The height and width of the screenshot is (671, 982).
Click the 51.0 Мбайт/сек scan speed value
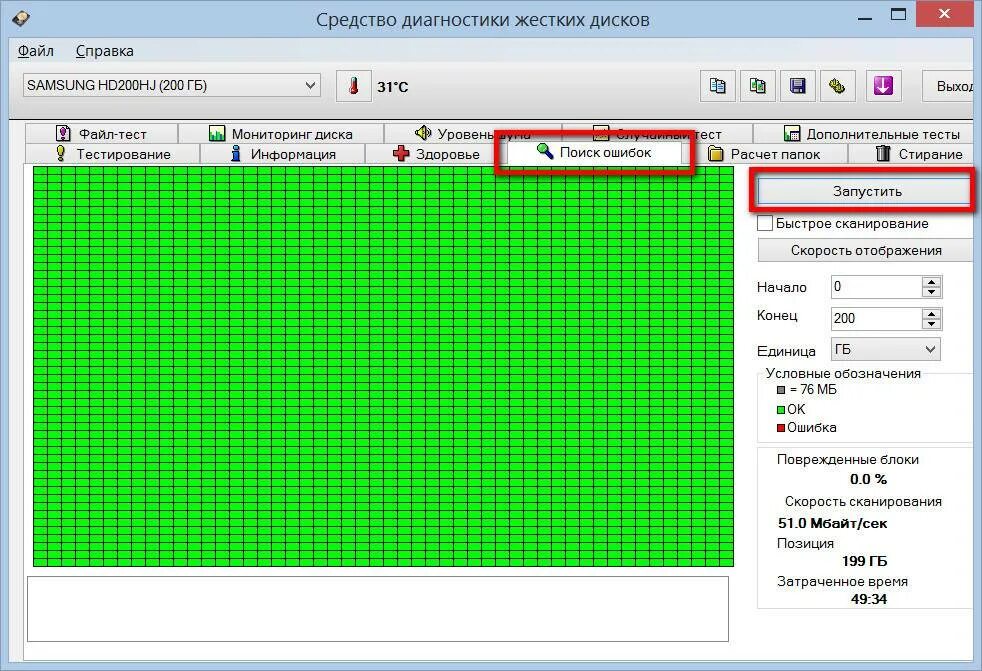832,523
